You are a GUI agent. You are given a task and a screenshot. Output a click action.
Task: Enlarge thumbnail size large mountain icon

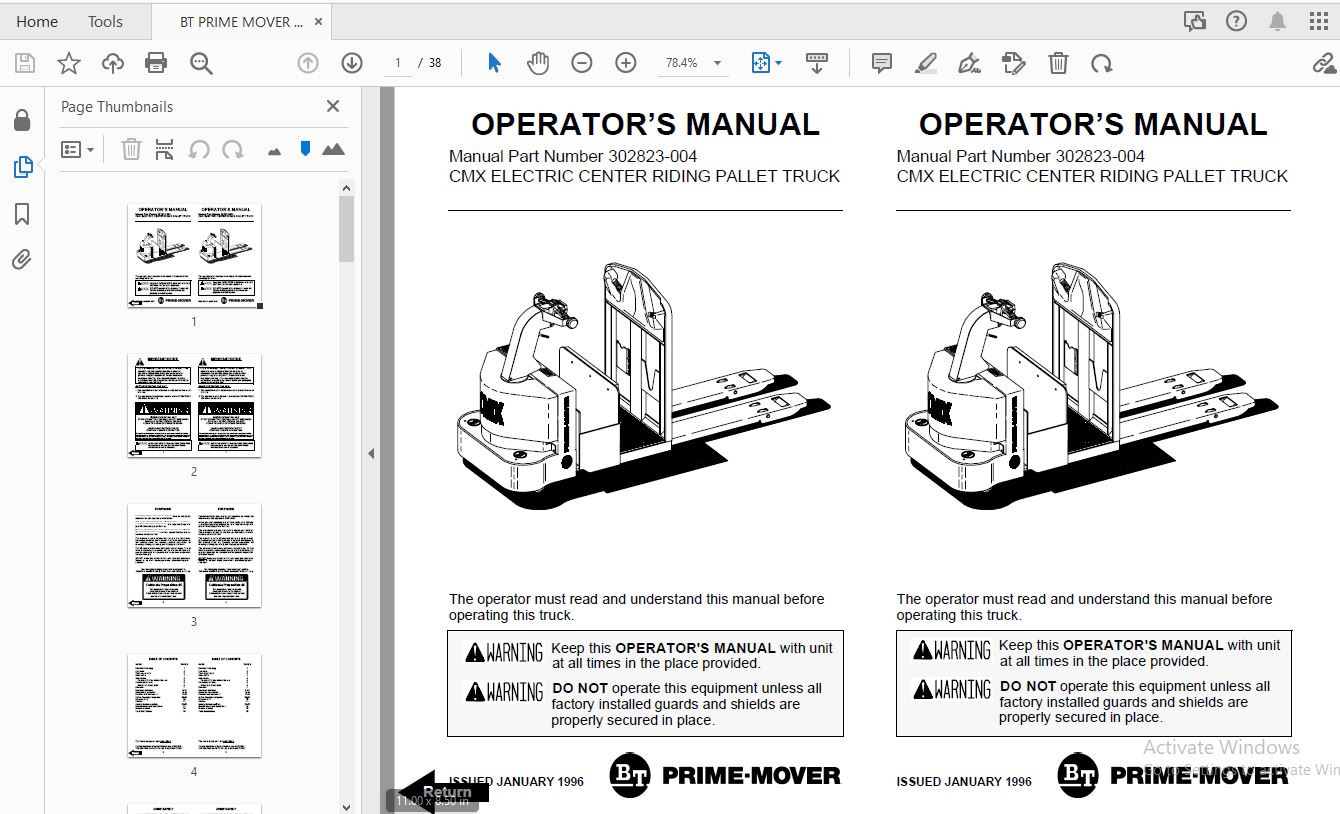click(333, 150)
